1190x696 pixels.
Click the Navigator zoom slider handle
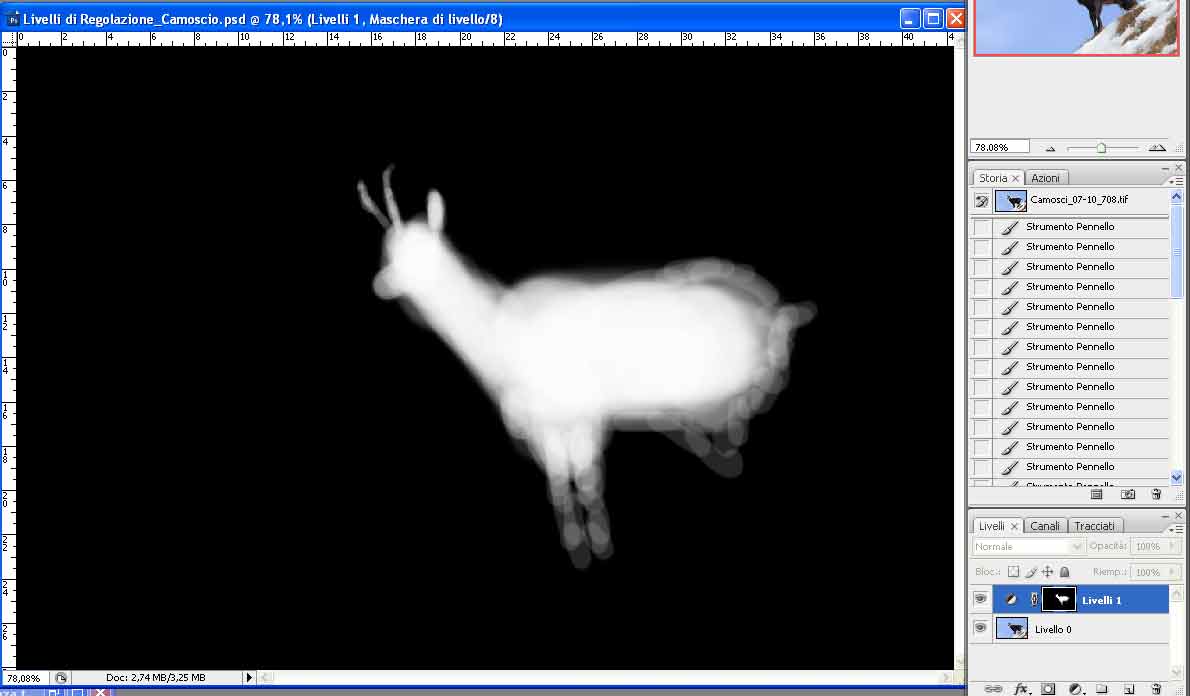coord(1100,148)
